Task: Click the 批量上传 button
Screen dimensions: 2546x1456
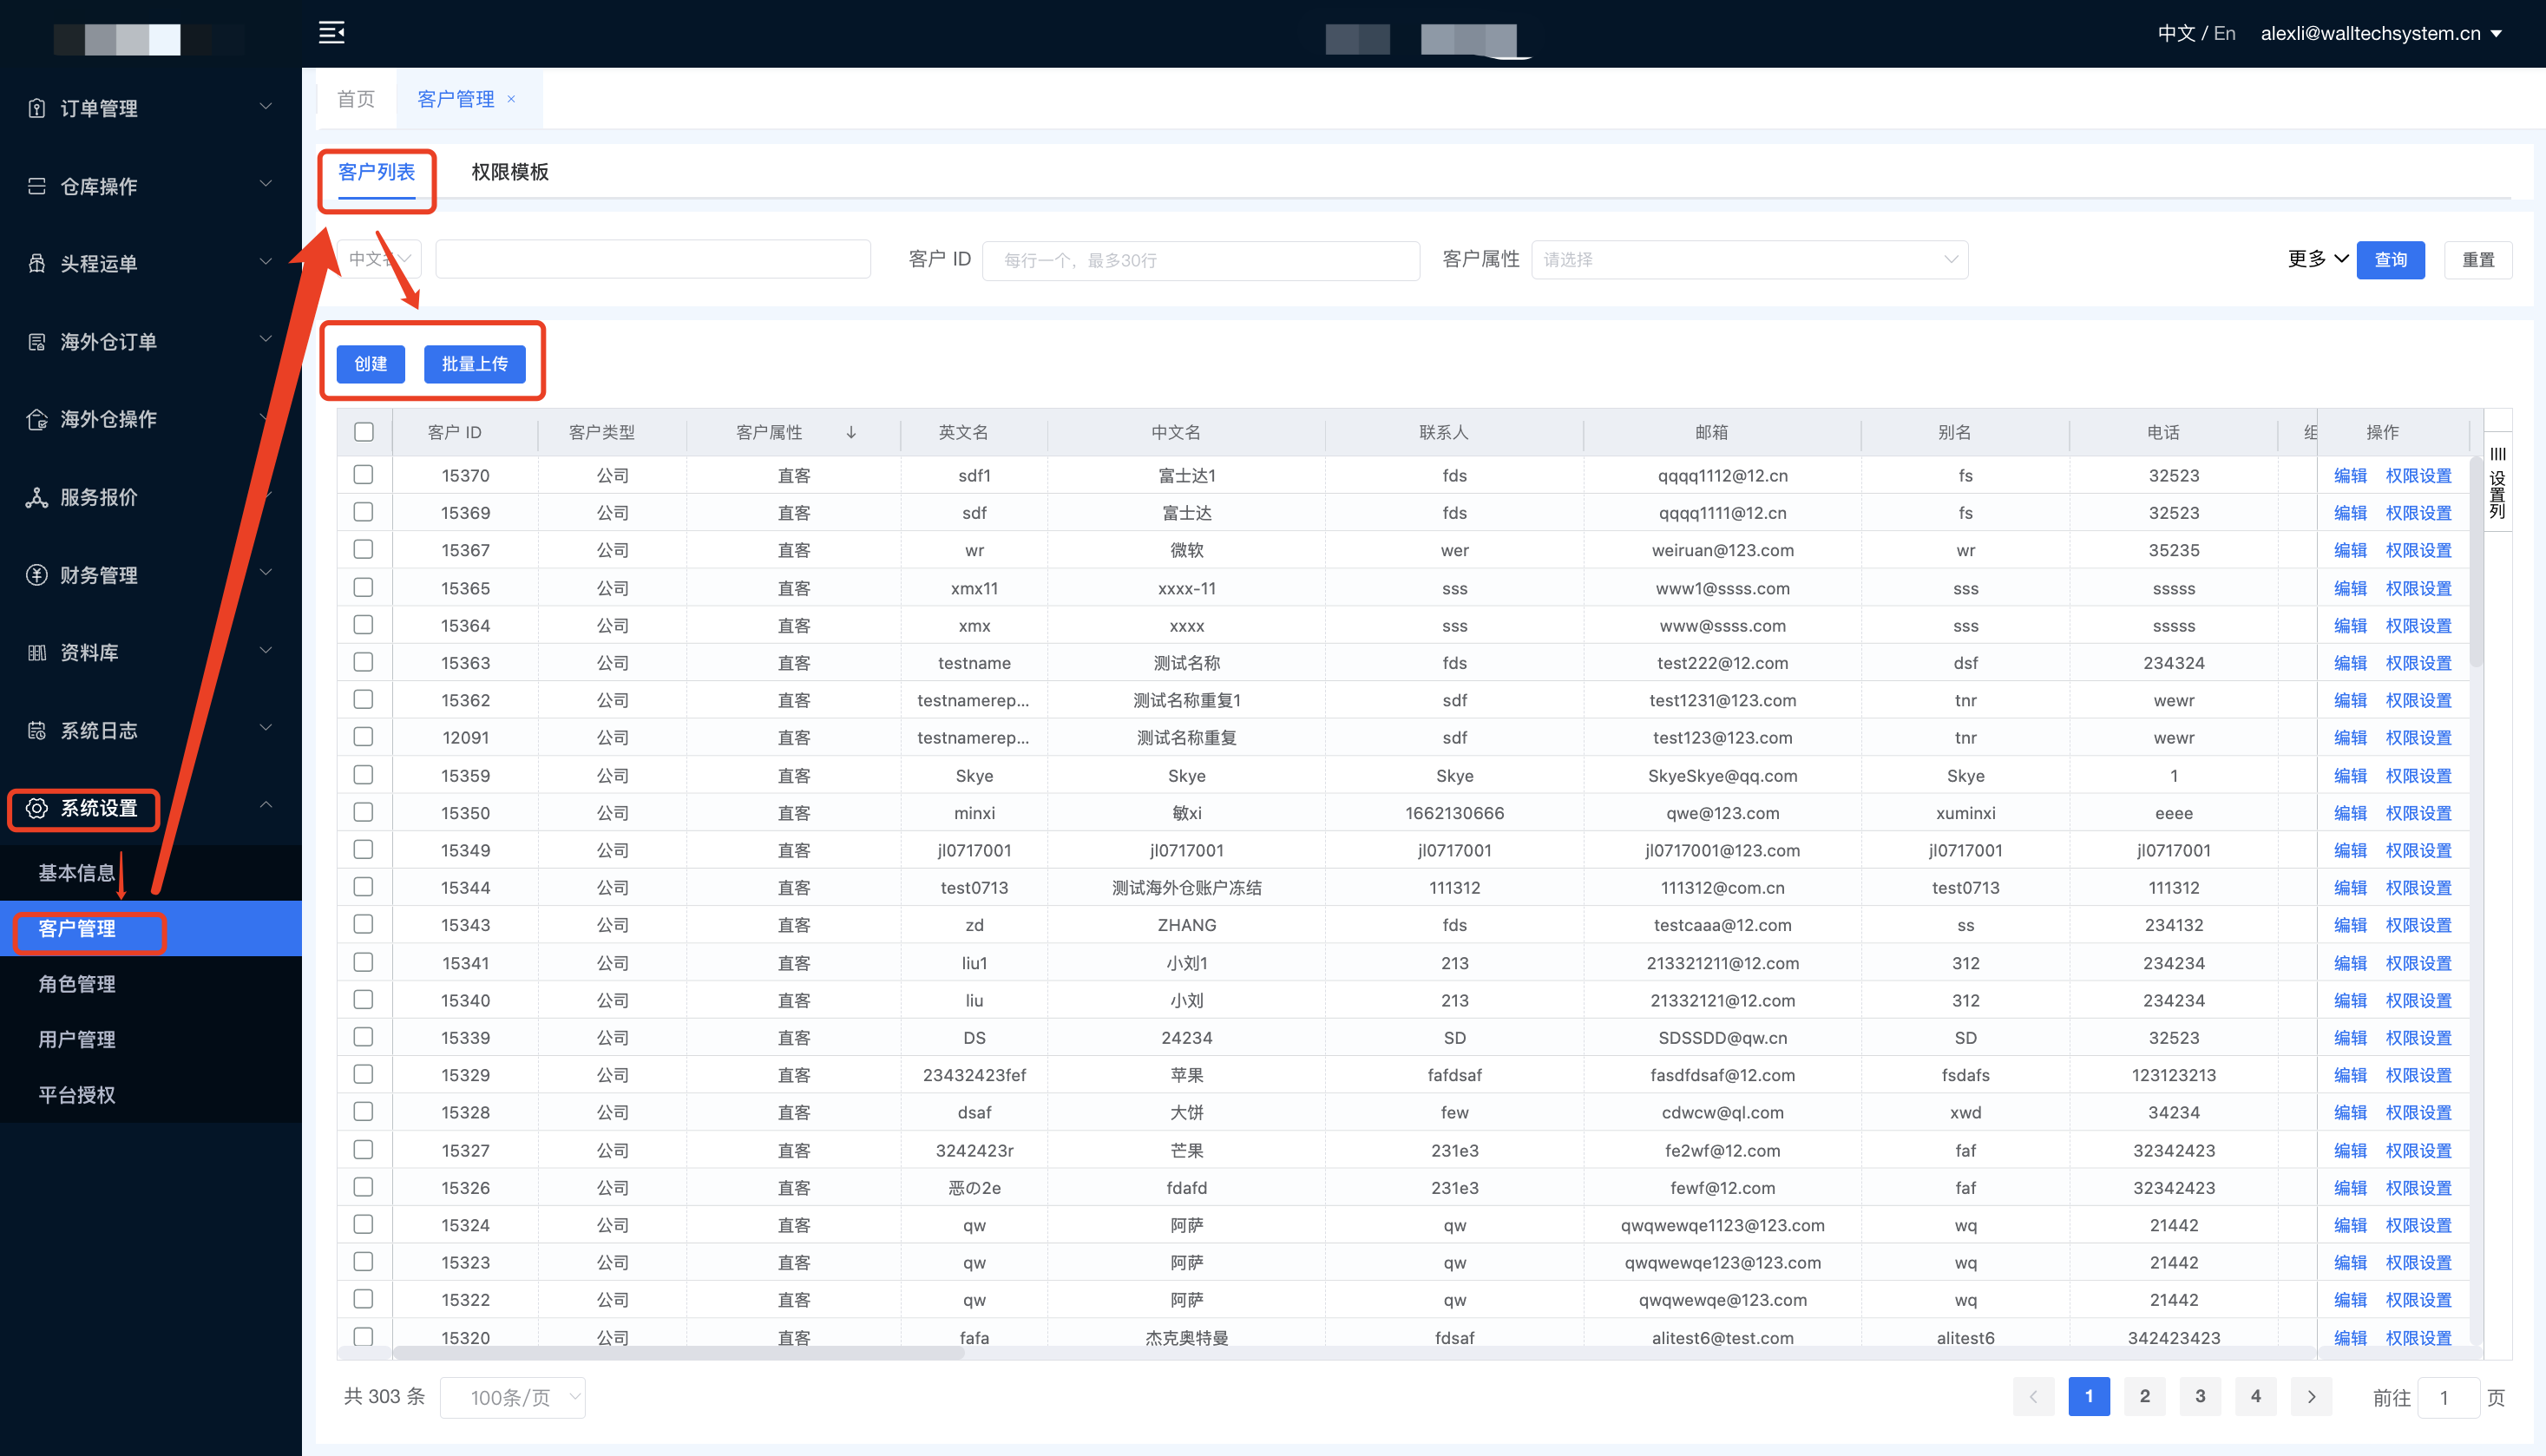Action: click(475, 364)
